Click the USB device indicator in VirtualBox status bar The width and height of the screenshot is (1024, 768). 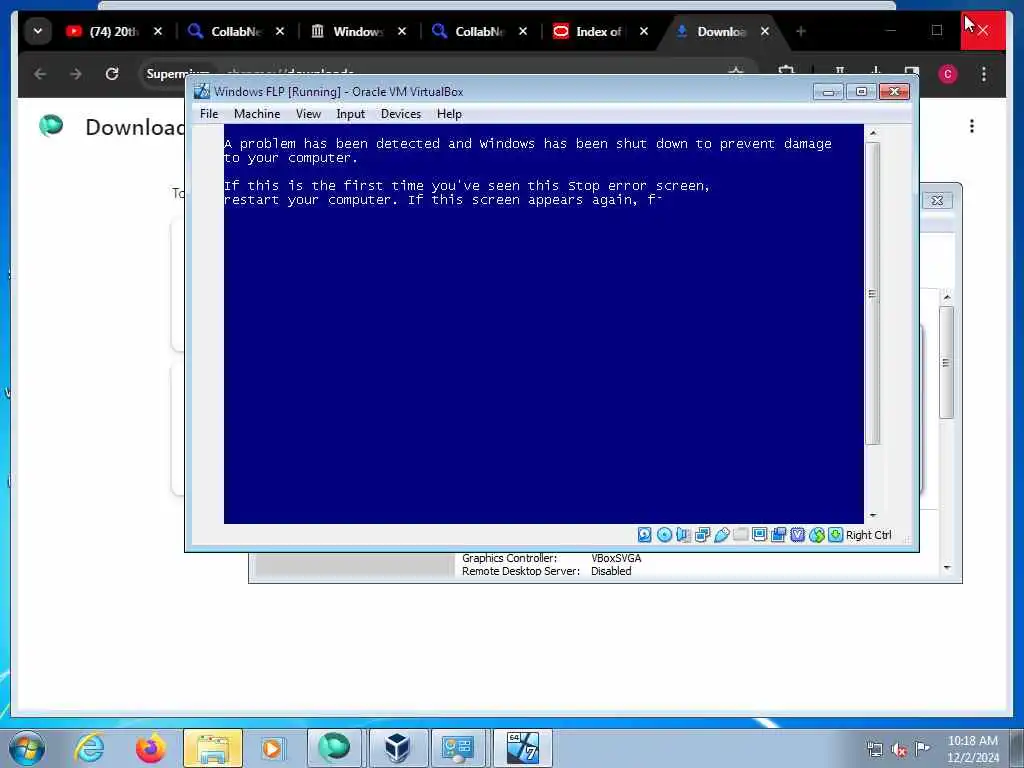click(x=722, y=535)
